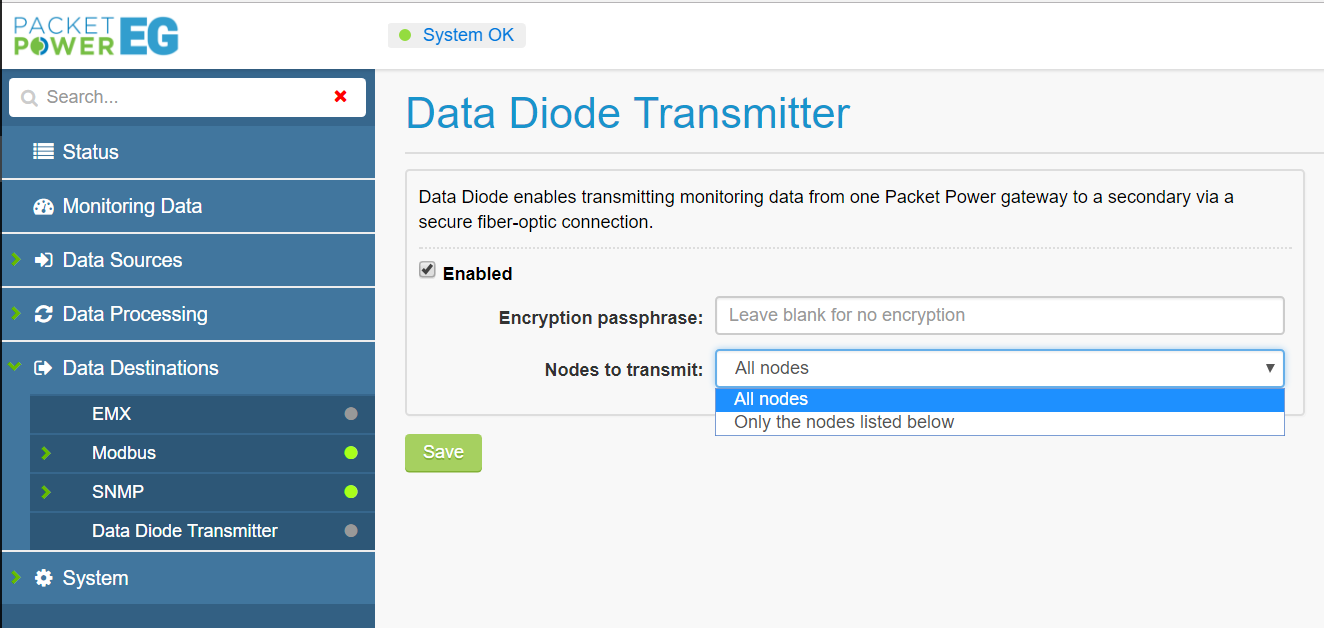Click the System OK status indicator
Screen dimensions: 1324x628
click(x=457, y=35)
